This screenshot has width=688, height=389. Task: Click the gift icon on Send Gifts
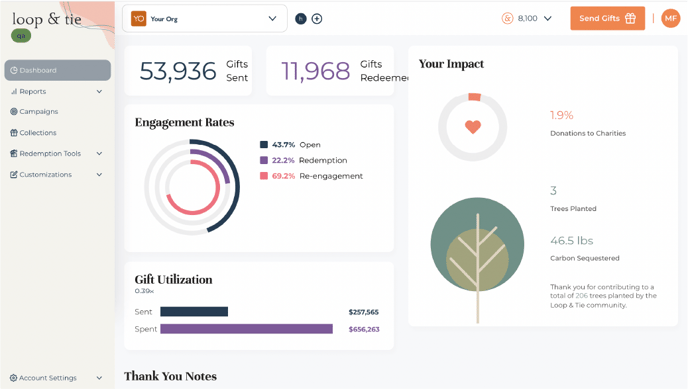[630, 18]
